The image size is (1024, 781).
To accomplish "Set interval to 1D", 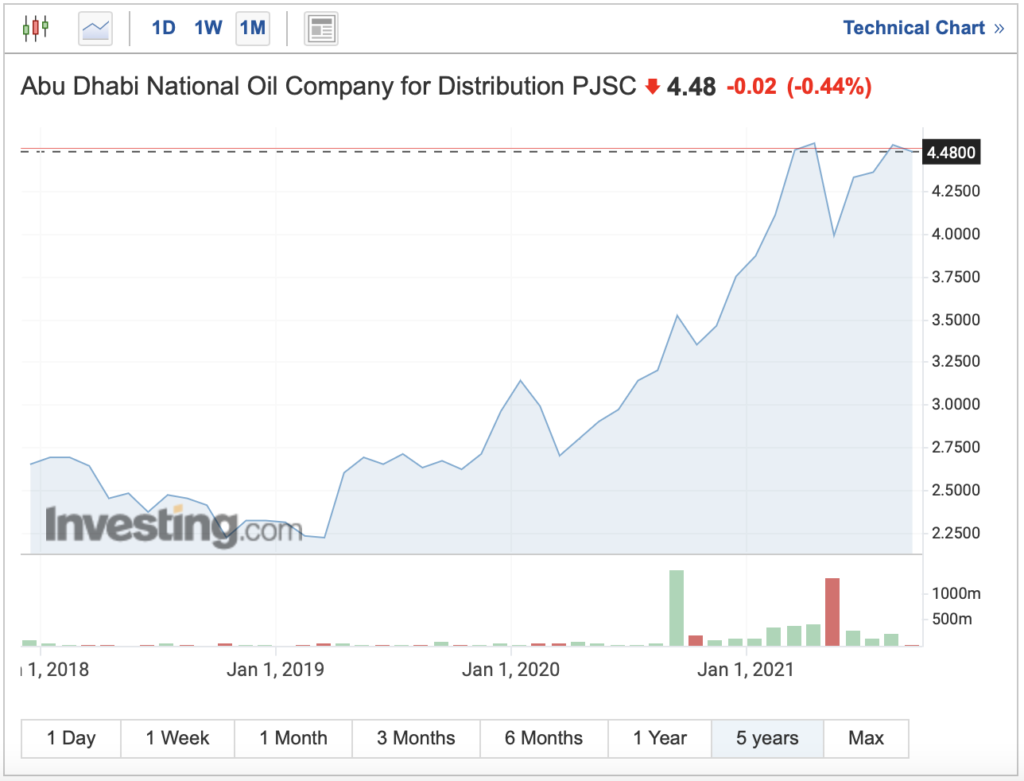I will pyautogui.click(x=163, y=28).
